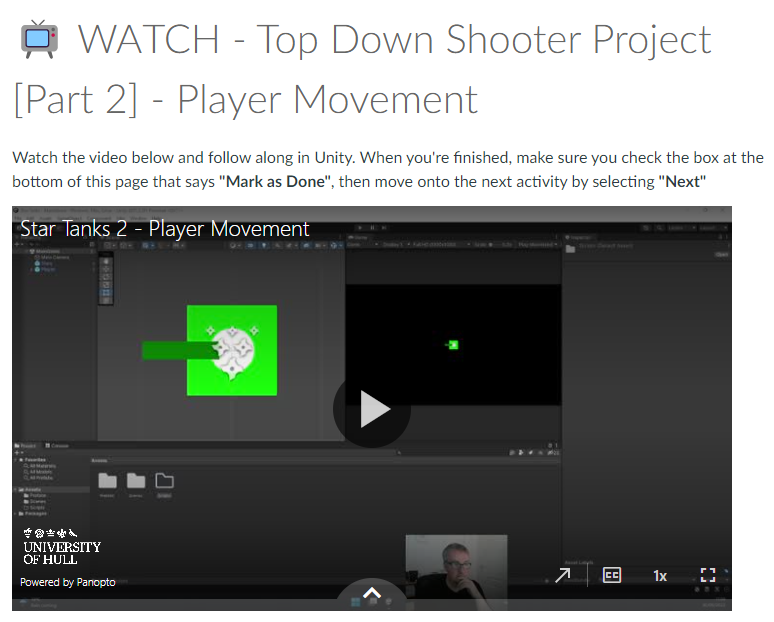Click the small green player in the Game view

pos(453,345)
